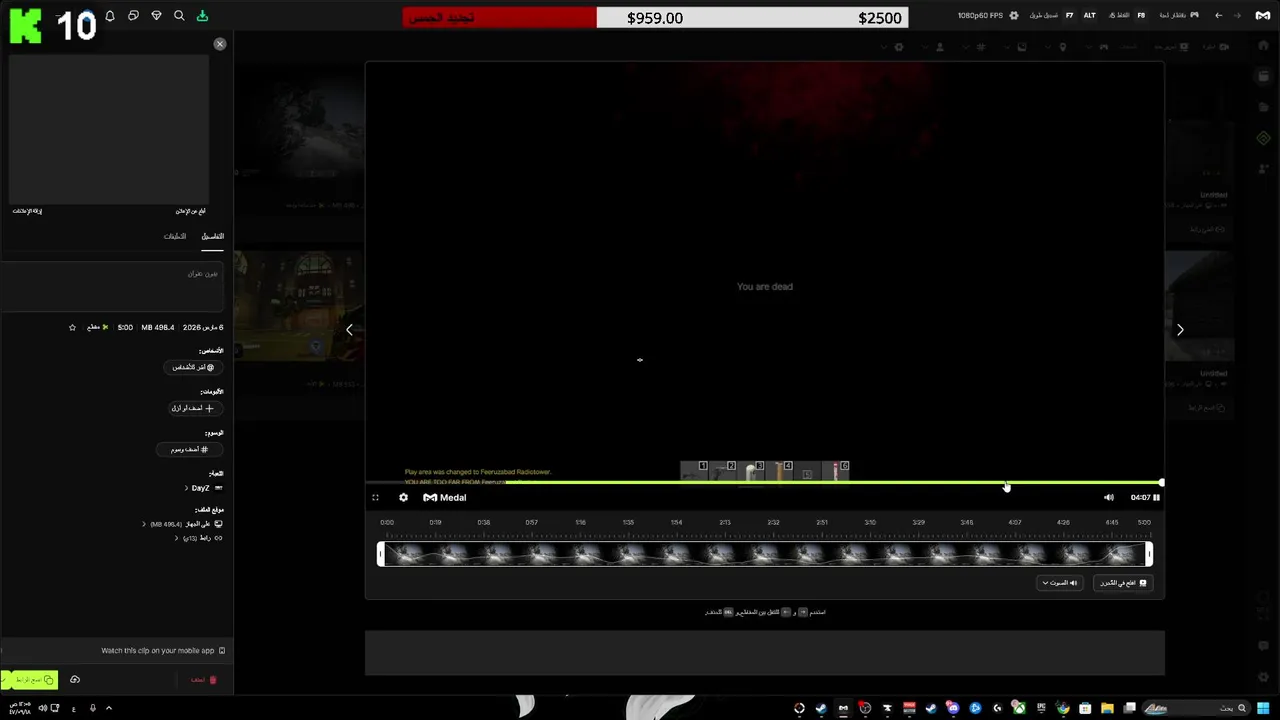This screenshot has width=1280, height=720.
Task: Click the Medal logo in the title bar
Action: (x=1263, y=15)
